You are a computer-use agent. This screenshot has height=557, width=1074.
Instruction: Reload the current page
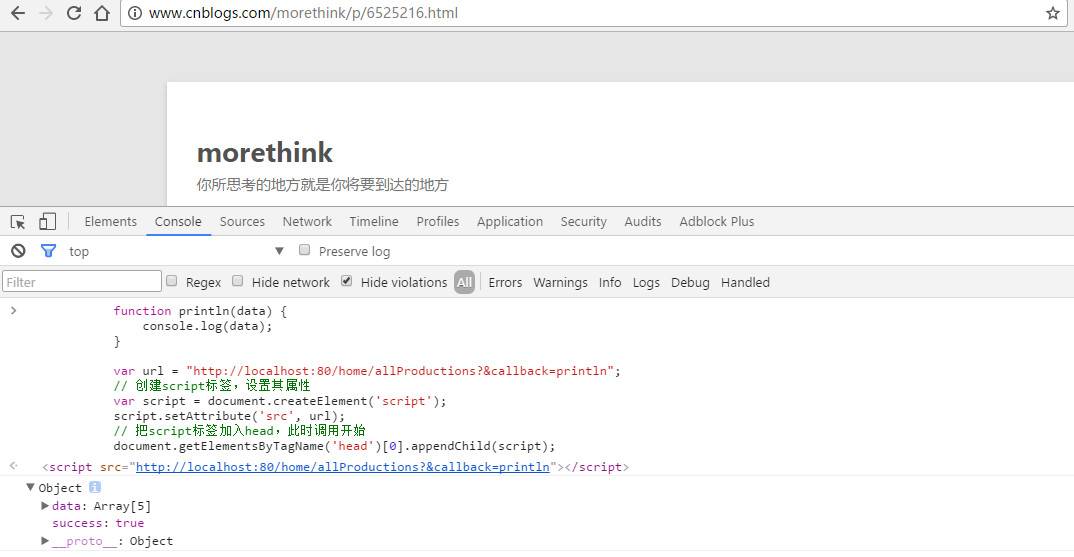pyautogui.click(x=74, y=13)
